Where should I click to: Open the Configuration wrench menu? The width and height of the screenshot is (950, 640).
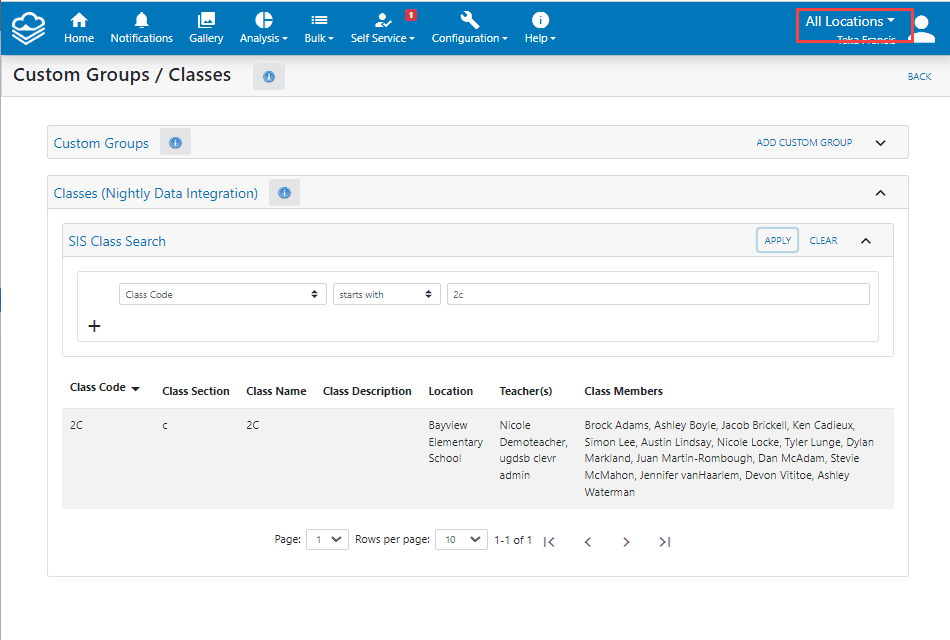(x=470, y=28)
